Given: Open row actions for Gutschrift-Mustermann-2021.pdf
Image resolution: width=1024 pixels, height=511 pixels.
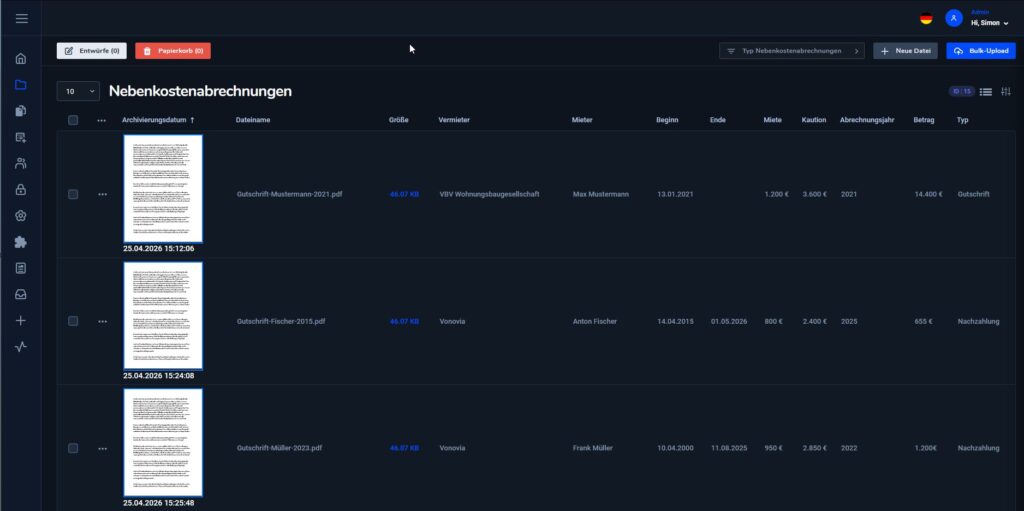Looking at the screenshot, I should (103, 194).
